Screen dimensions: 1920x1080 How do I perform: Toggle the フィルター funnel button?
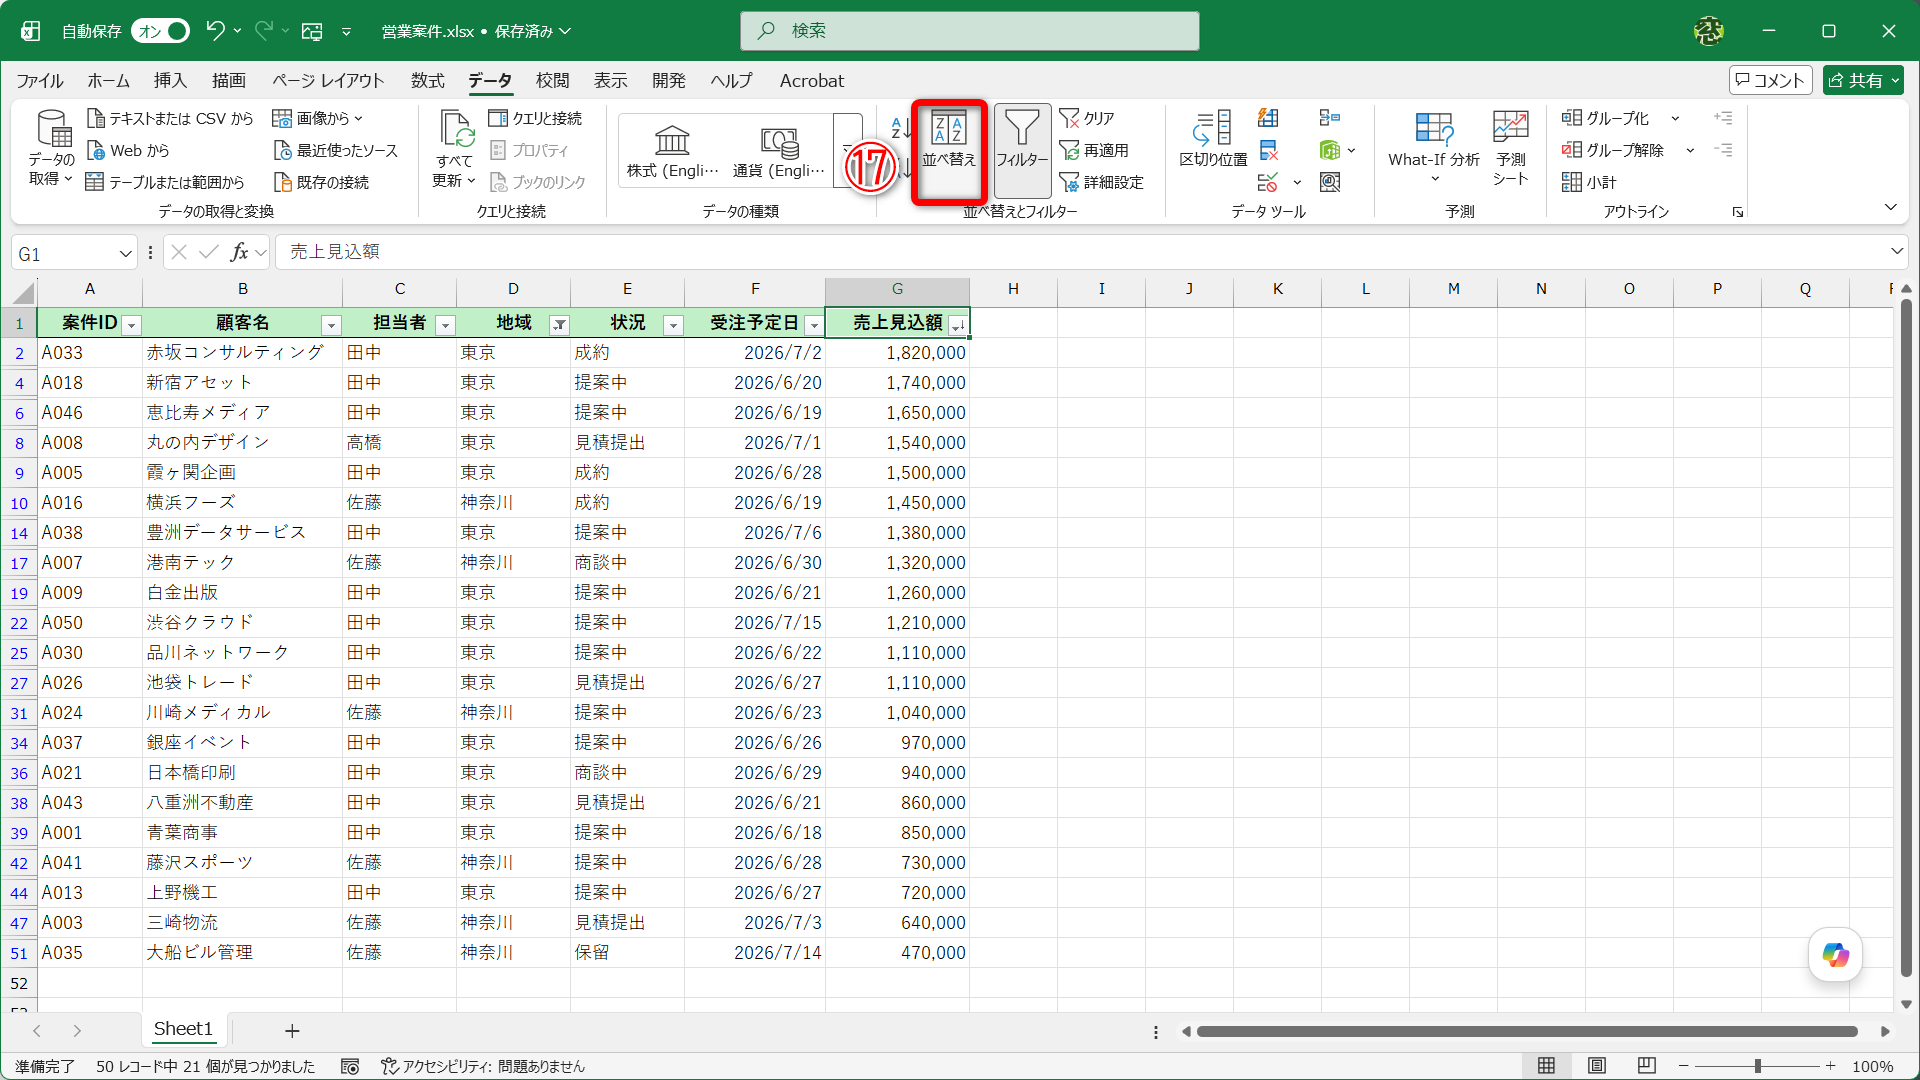[1021, 151]
